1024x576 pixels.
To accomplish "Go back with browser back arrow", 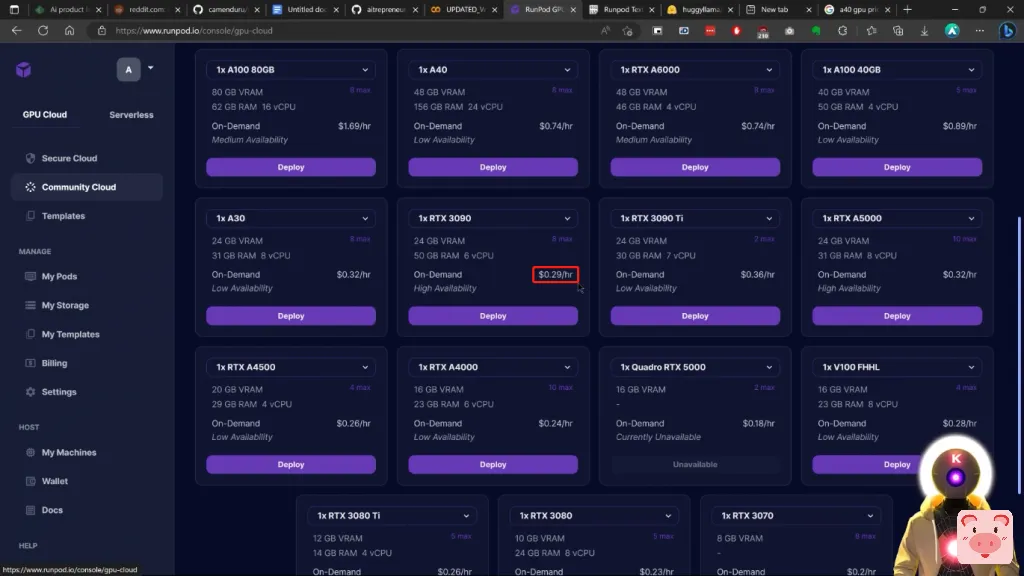I will (x=16, y=31).
